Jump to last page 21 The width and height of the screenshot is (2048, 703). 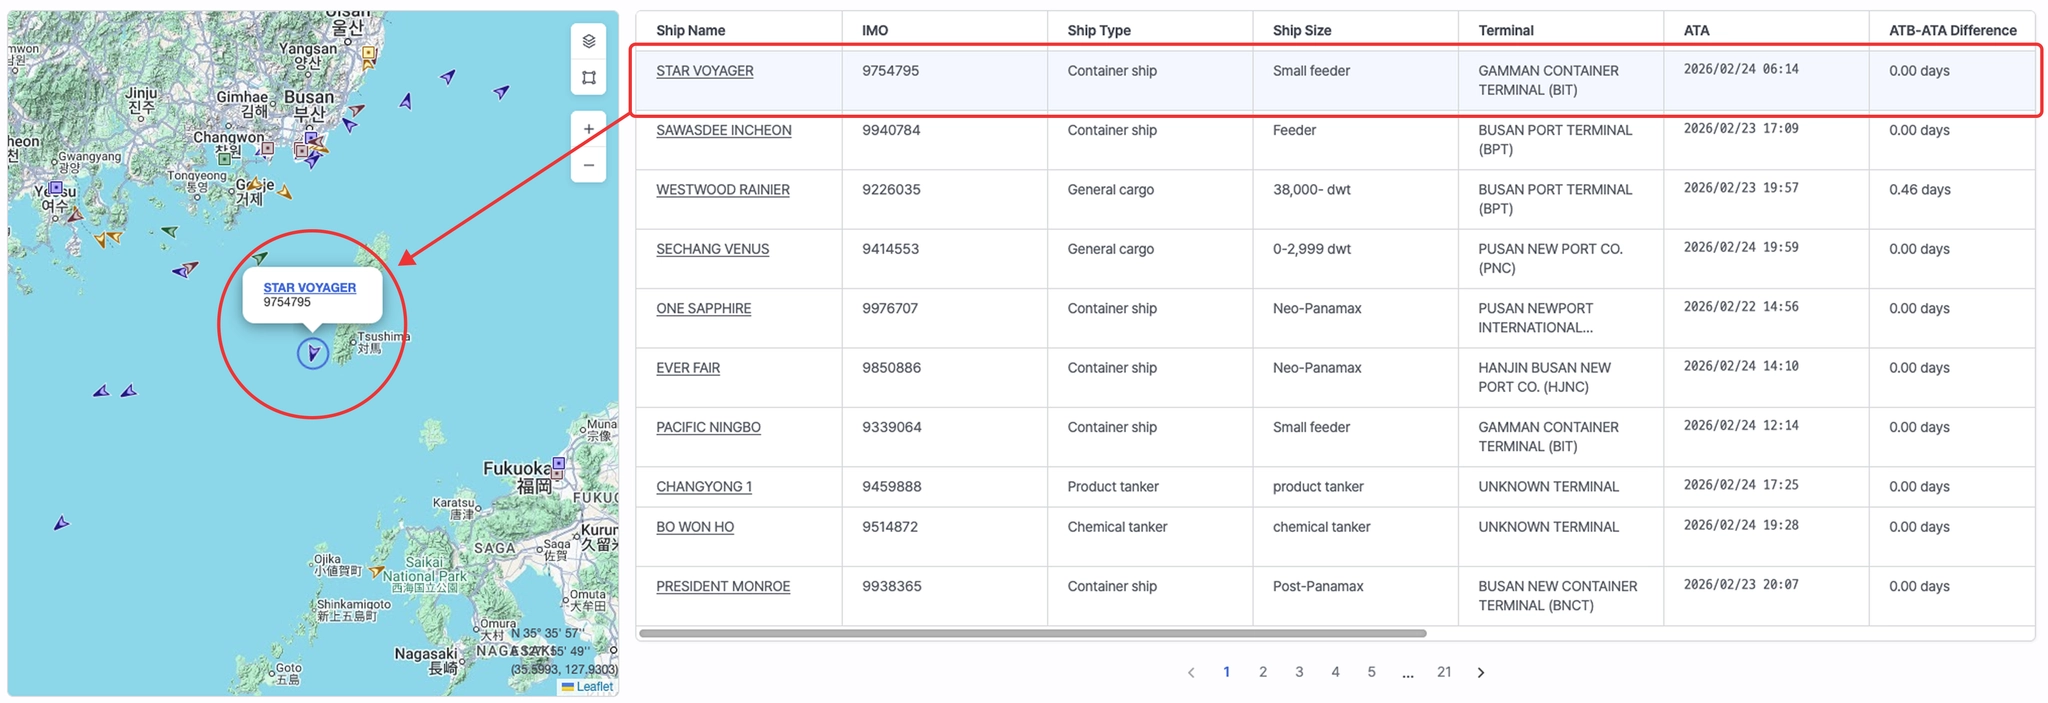(x=1444, y=672)
